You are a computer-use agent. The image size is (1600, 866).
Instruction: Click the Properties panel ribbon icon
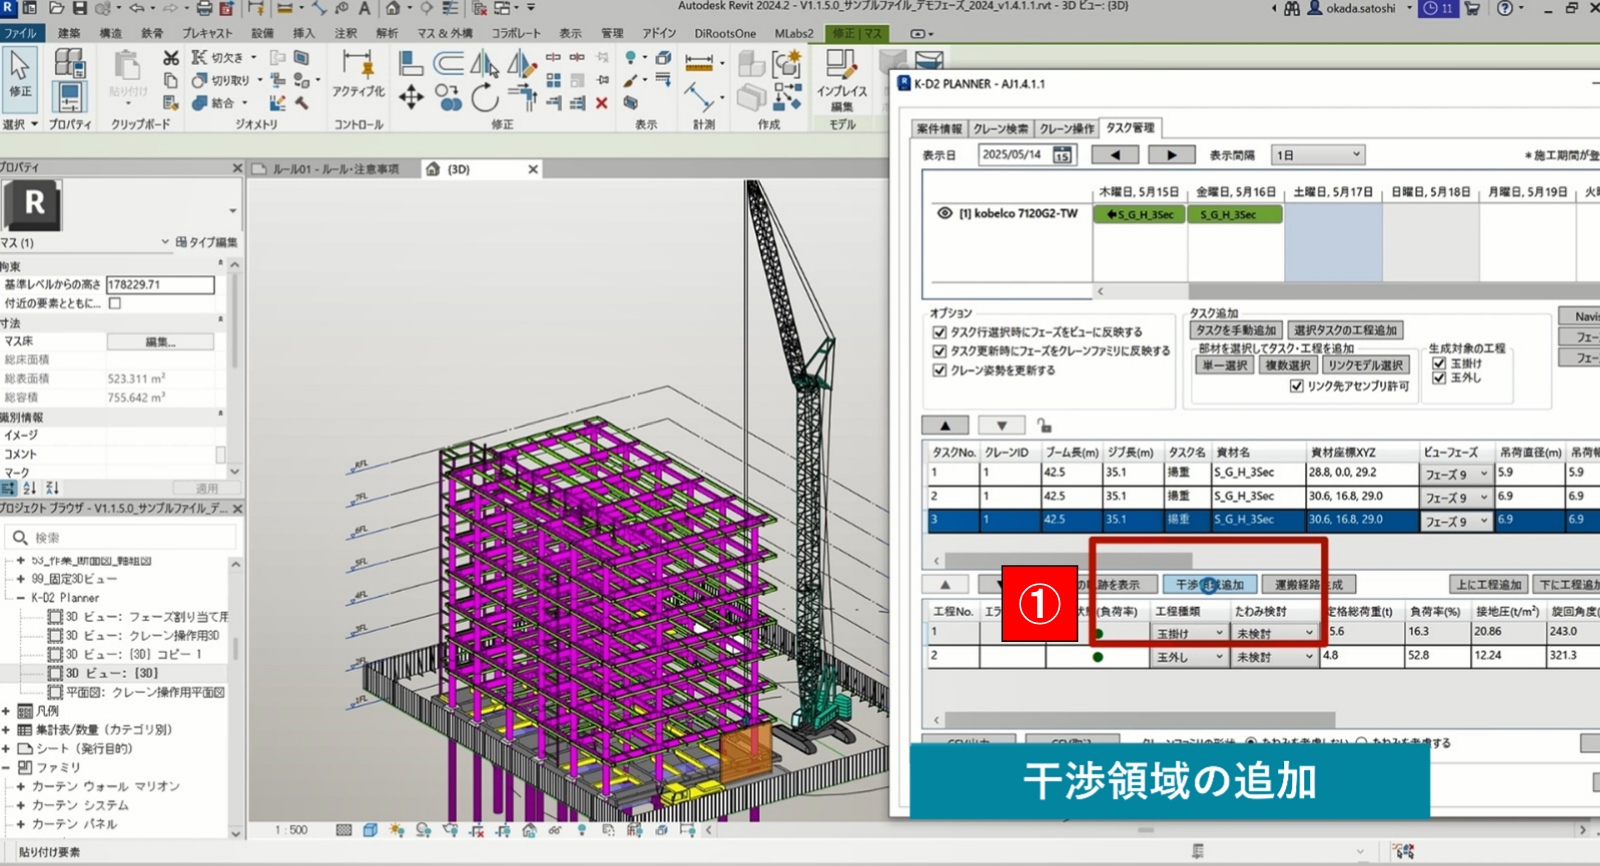coord(69,98)
